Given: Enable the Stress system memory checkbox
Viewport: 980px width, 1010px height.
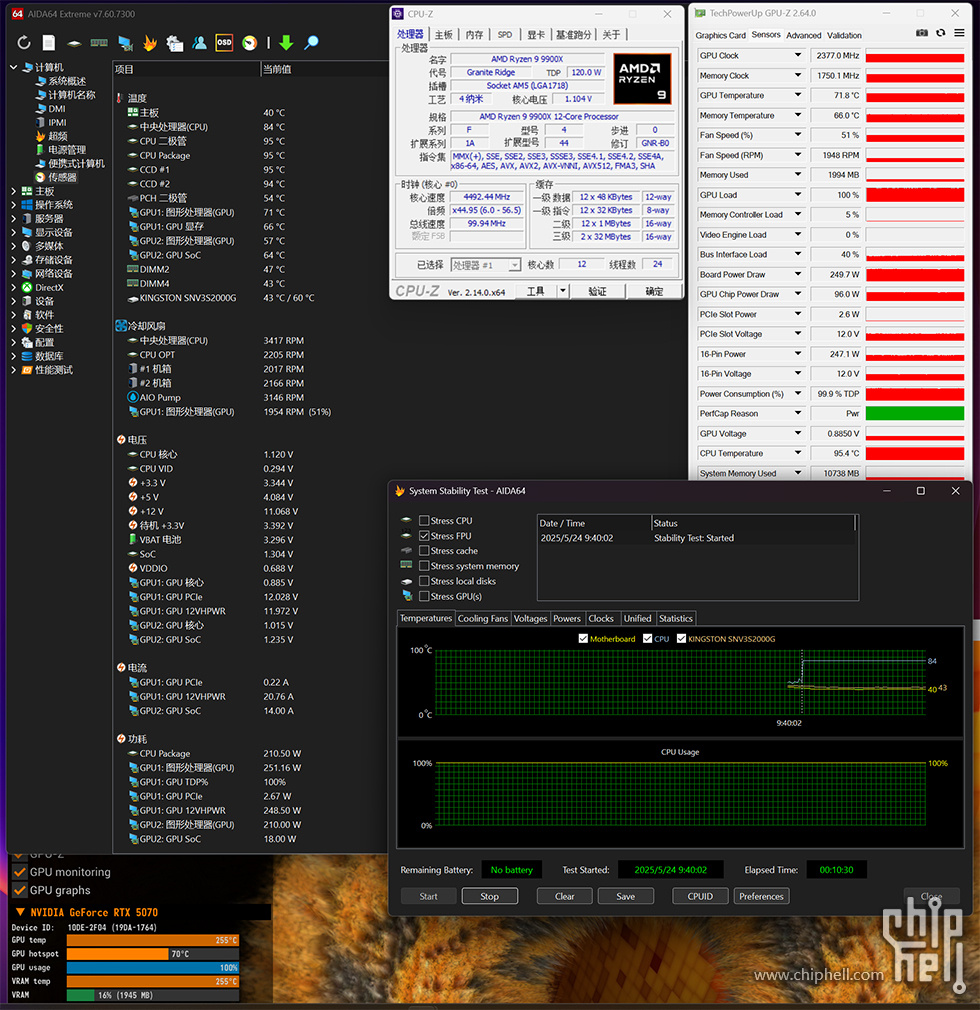Looking at the screenshot, I should pyautogui.click(x=424, y=566).
